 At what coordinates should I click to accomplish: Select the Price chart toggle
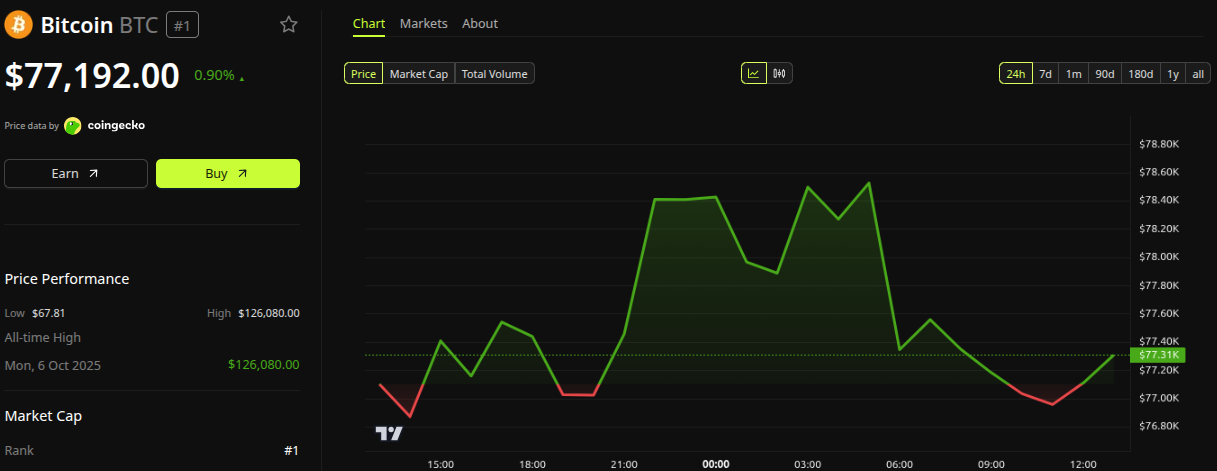tap(364, 73)
